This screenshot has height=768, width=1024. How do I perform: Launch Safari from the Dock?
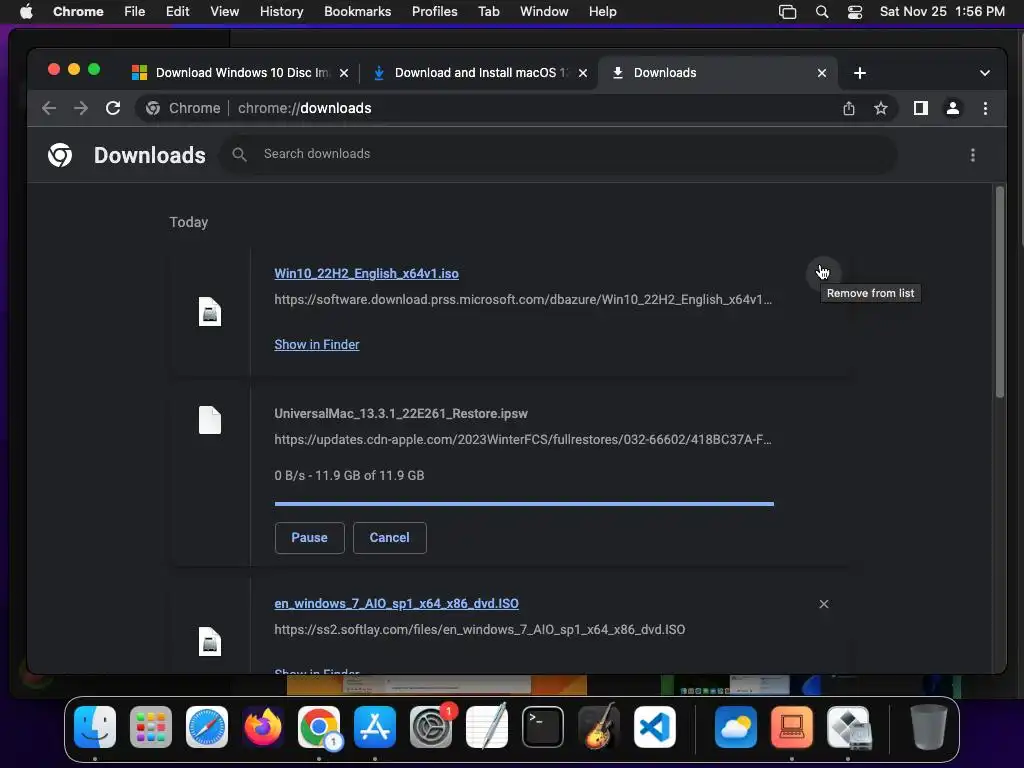pyautogui.click(x=207, y=727)
